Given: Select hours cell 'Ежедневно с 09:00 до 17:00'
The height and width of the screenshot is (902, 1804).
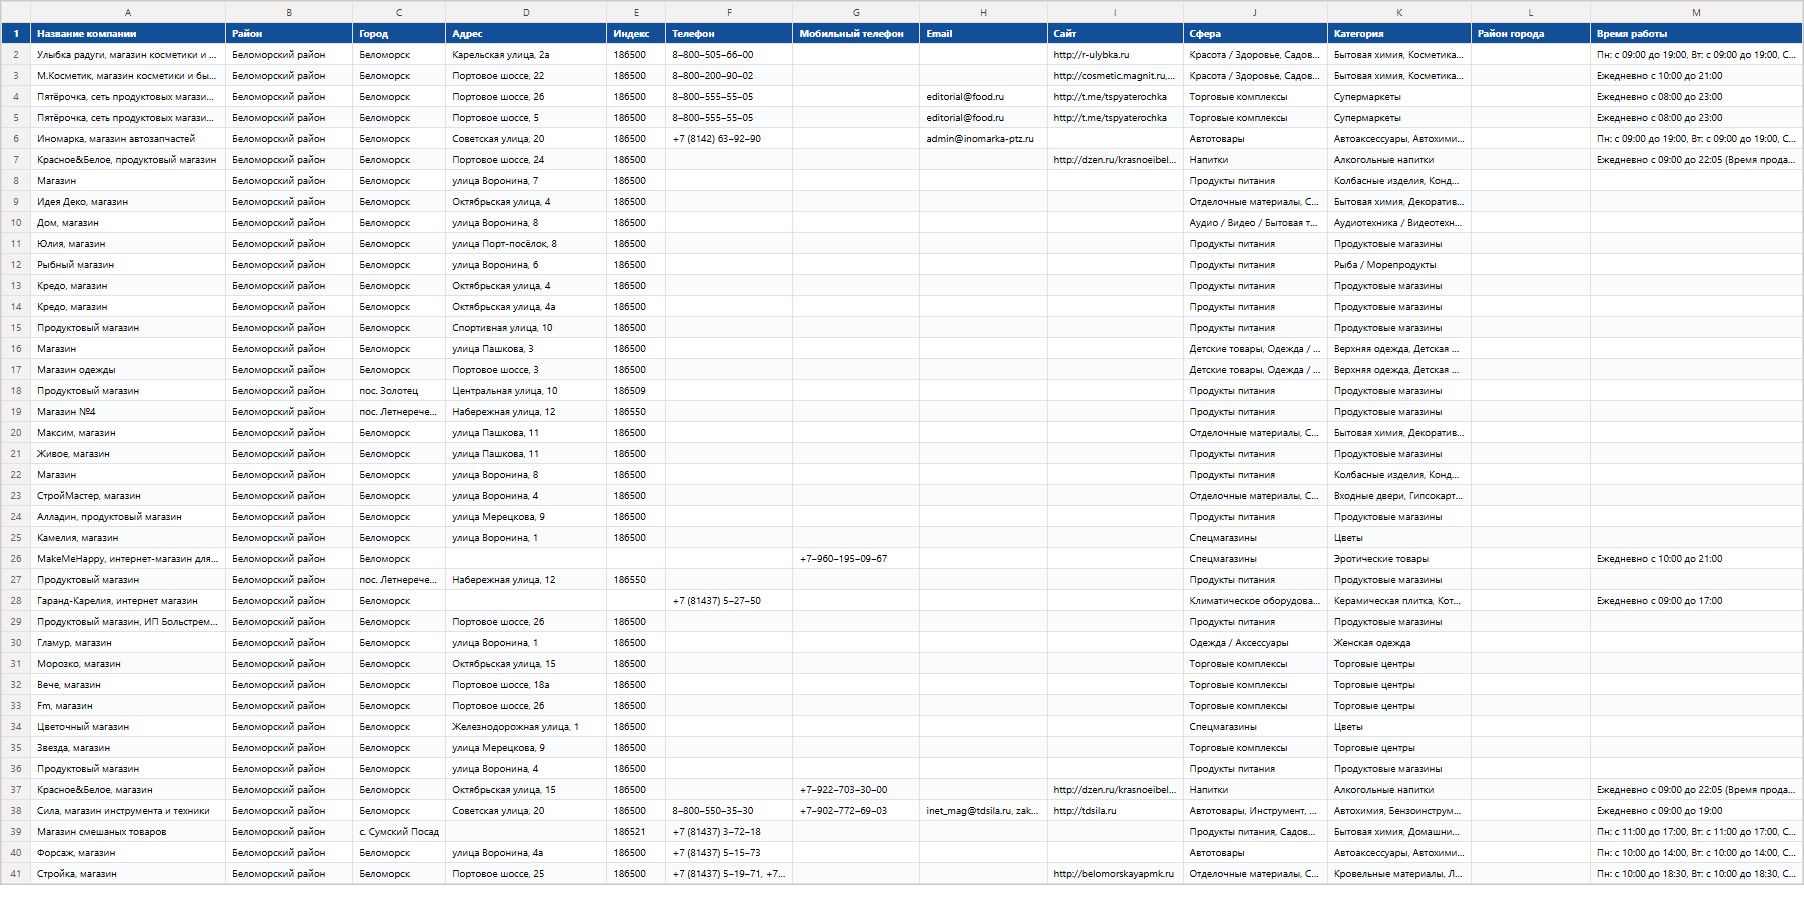Looking at the screenshot, I should [1696, 601].
